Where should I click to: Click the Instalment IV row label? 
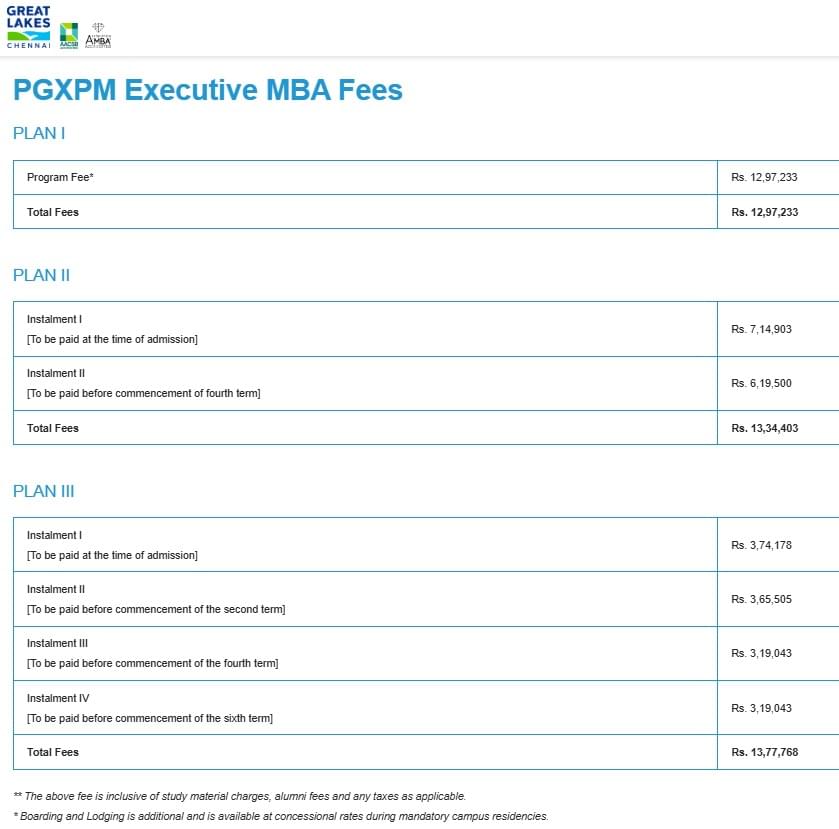(58, 698)
